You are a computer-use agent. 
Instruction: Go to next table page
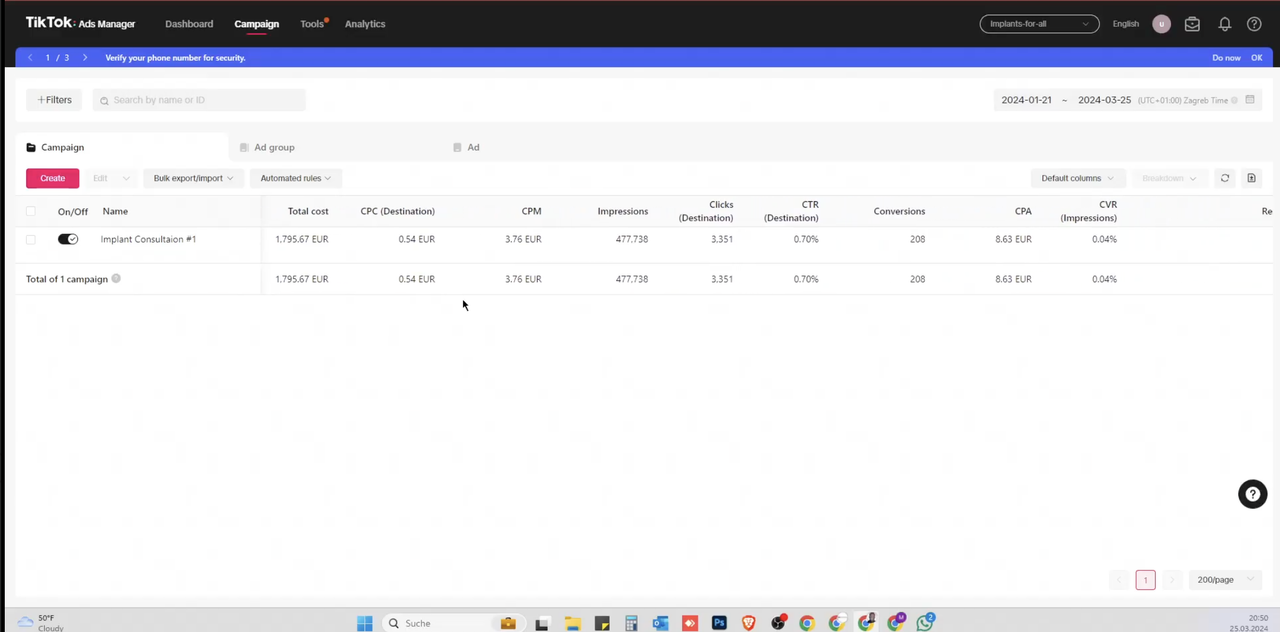(1172, 580)
